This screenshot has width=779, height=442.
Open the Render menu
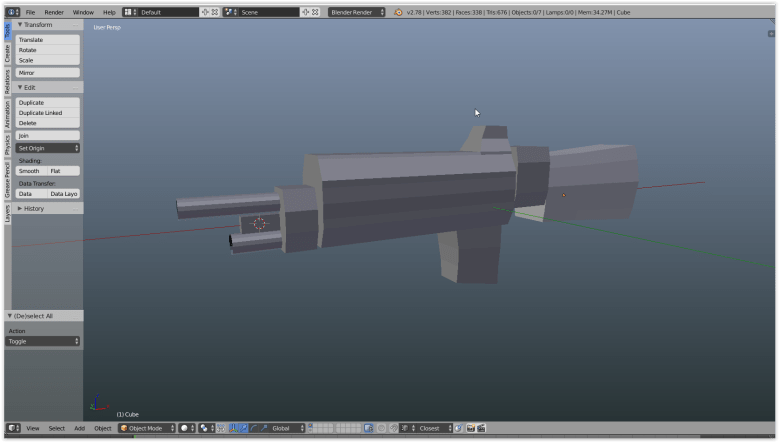53,12
